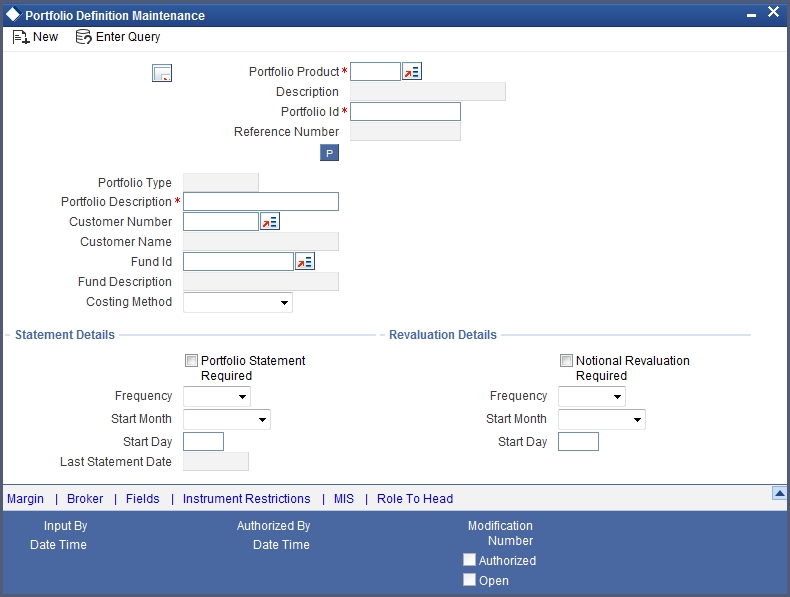
Task: Click the product Description read-only field
Action: 428,92
